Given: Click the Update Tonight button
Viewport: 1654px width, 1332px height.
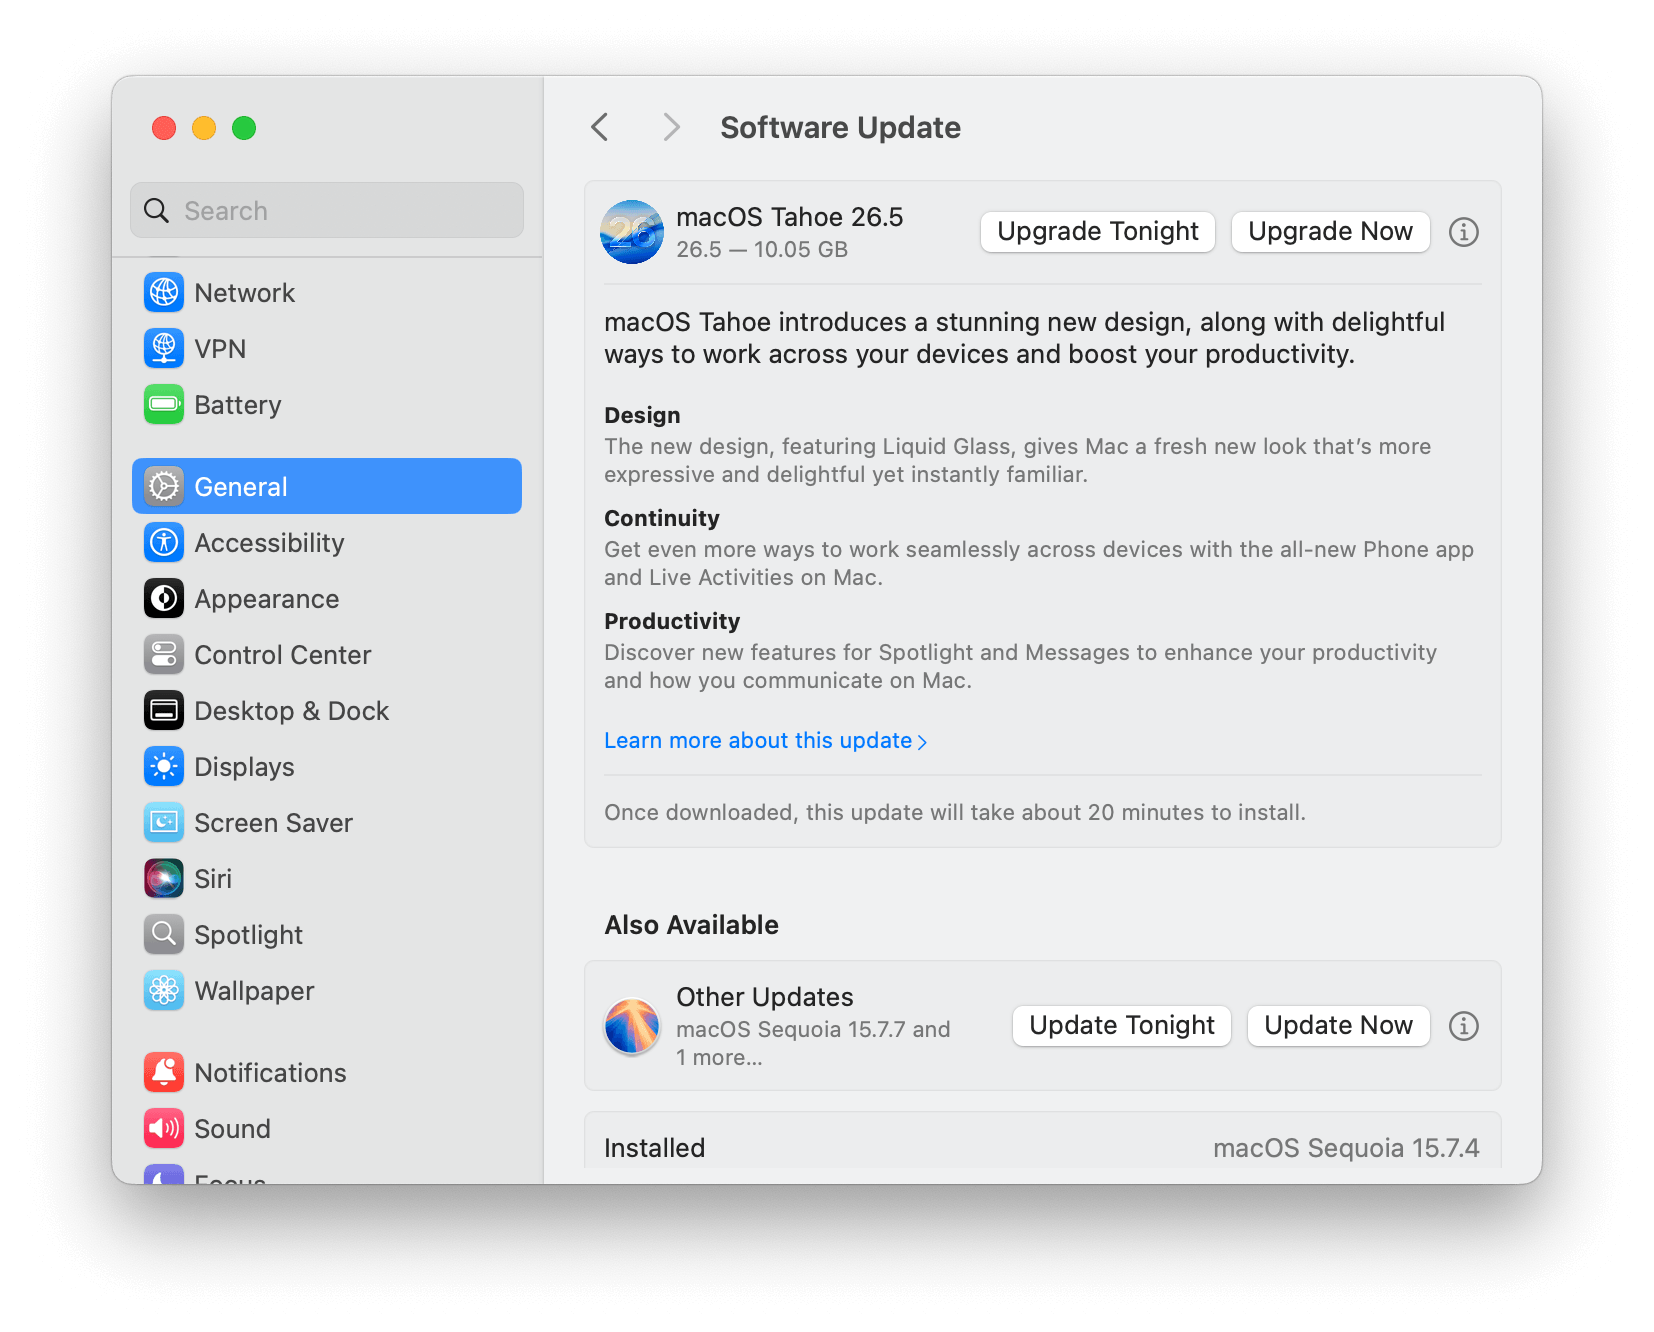Looking at the screenshot, I should (x=1122, y=1025).
